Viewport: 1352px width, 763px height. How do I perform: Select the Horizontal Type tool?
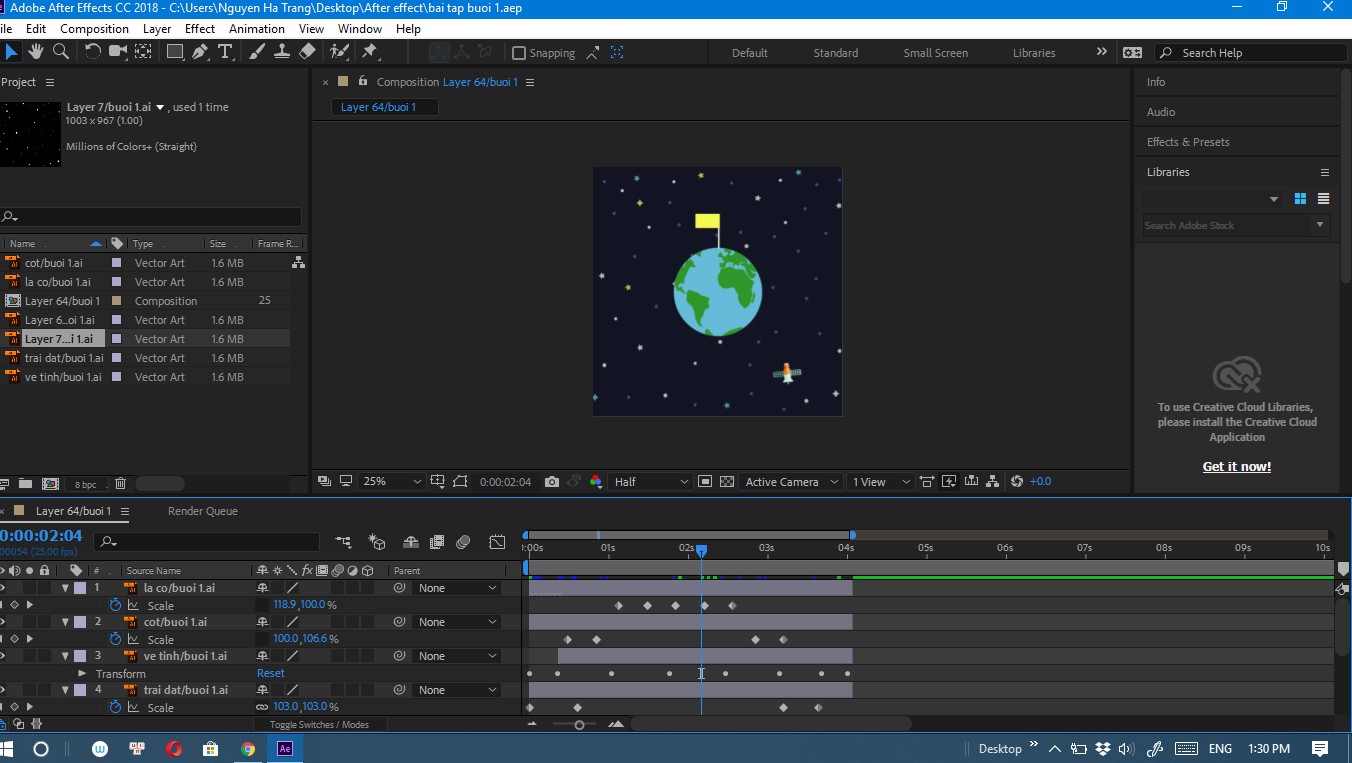pos(225,52)
